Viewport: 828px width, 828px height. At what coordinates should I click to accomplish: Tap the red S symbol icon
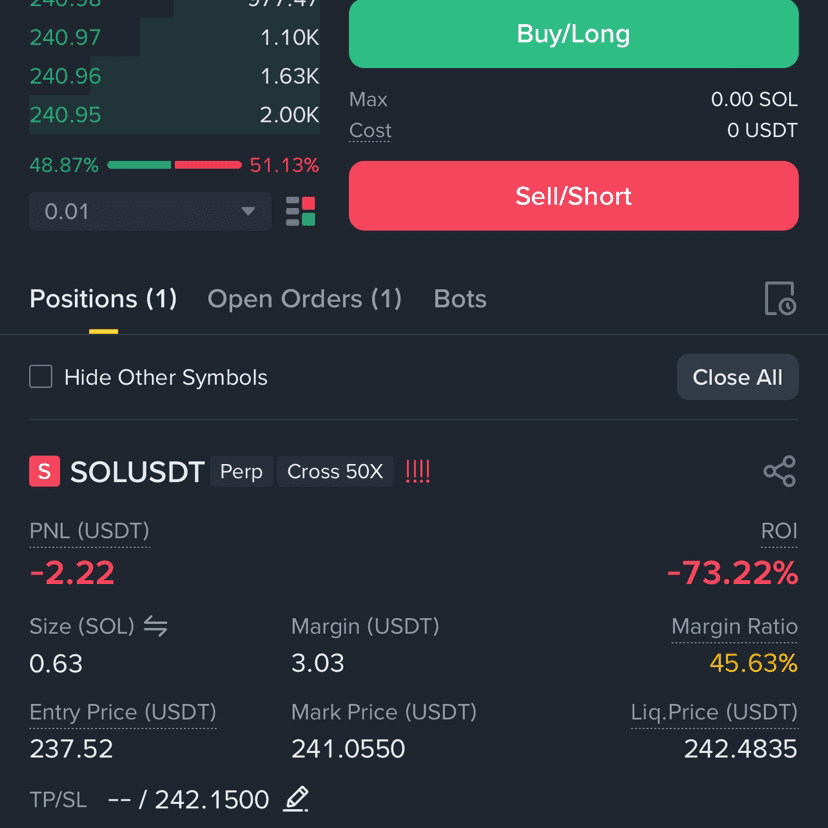click(x=44, y=471)
